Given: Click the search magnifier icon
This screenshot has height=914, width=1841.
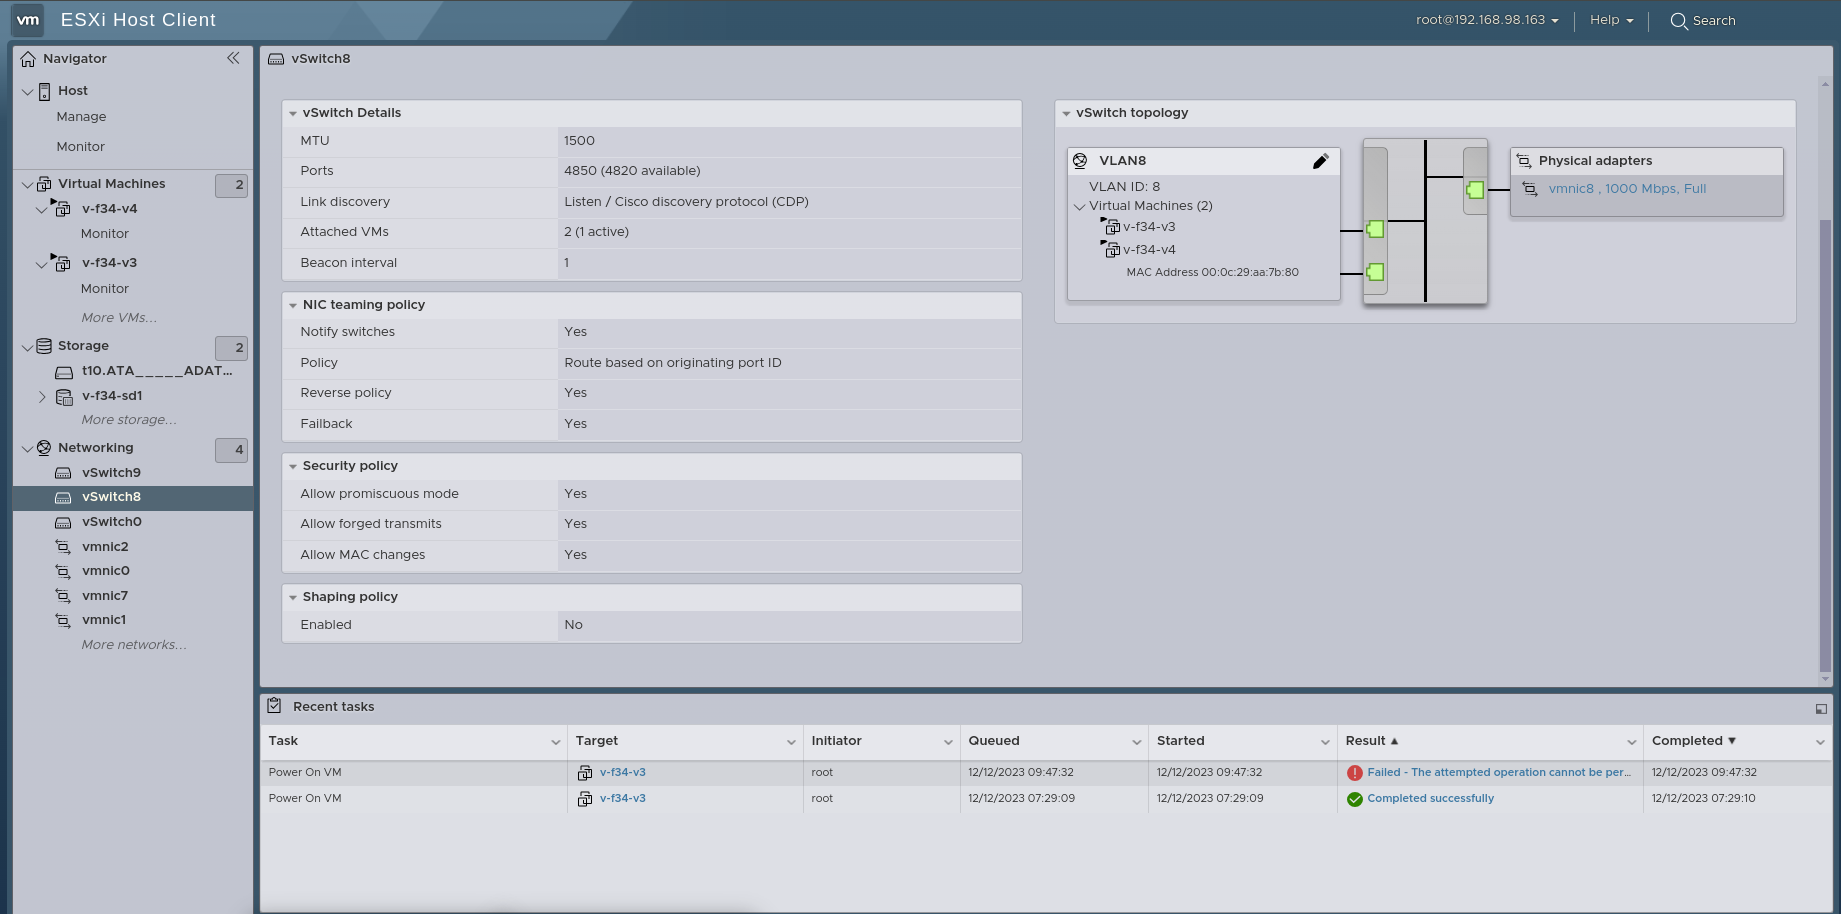Looking at the screenshot, I should [x=1679, y=21].
